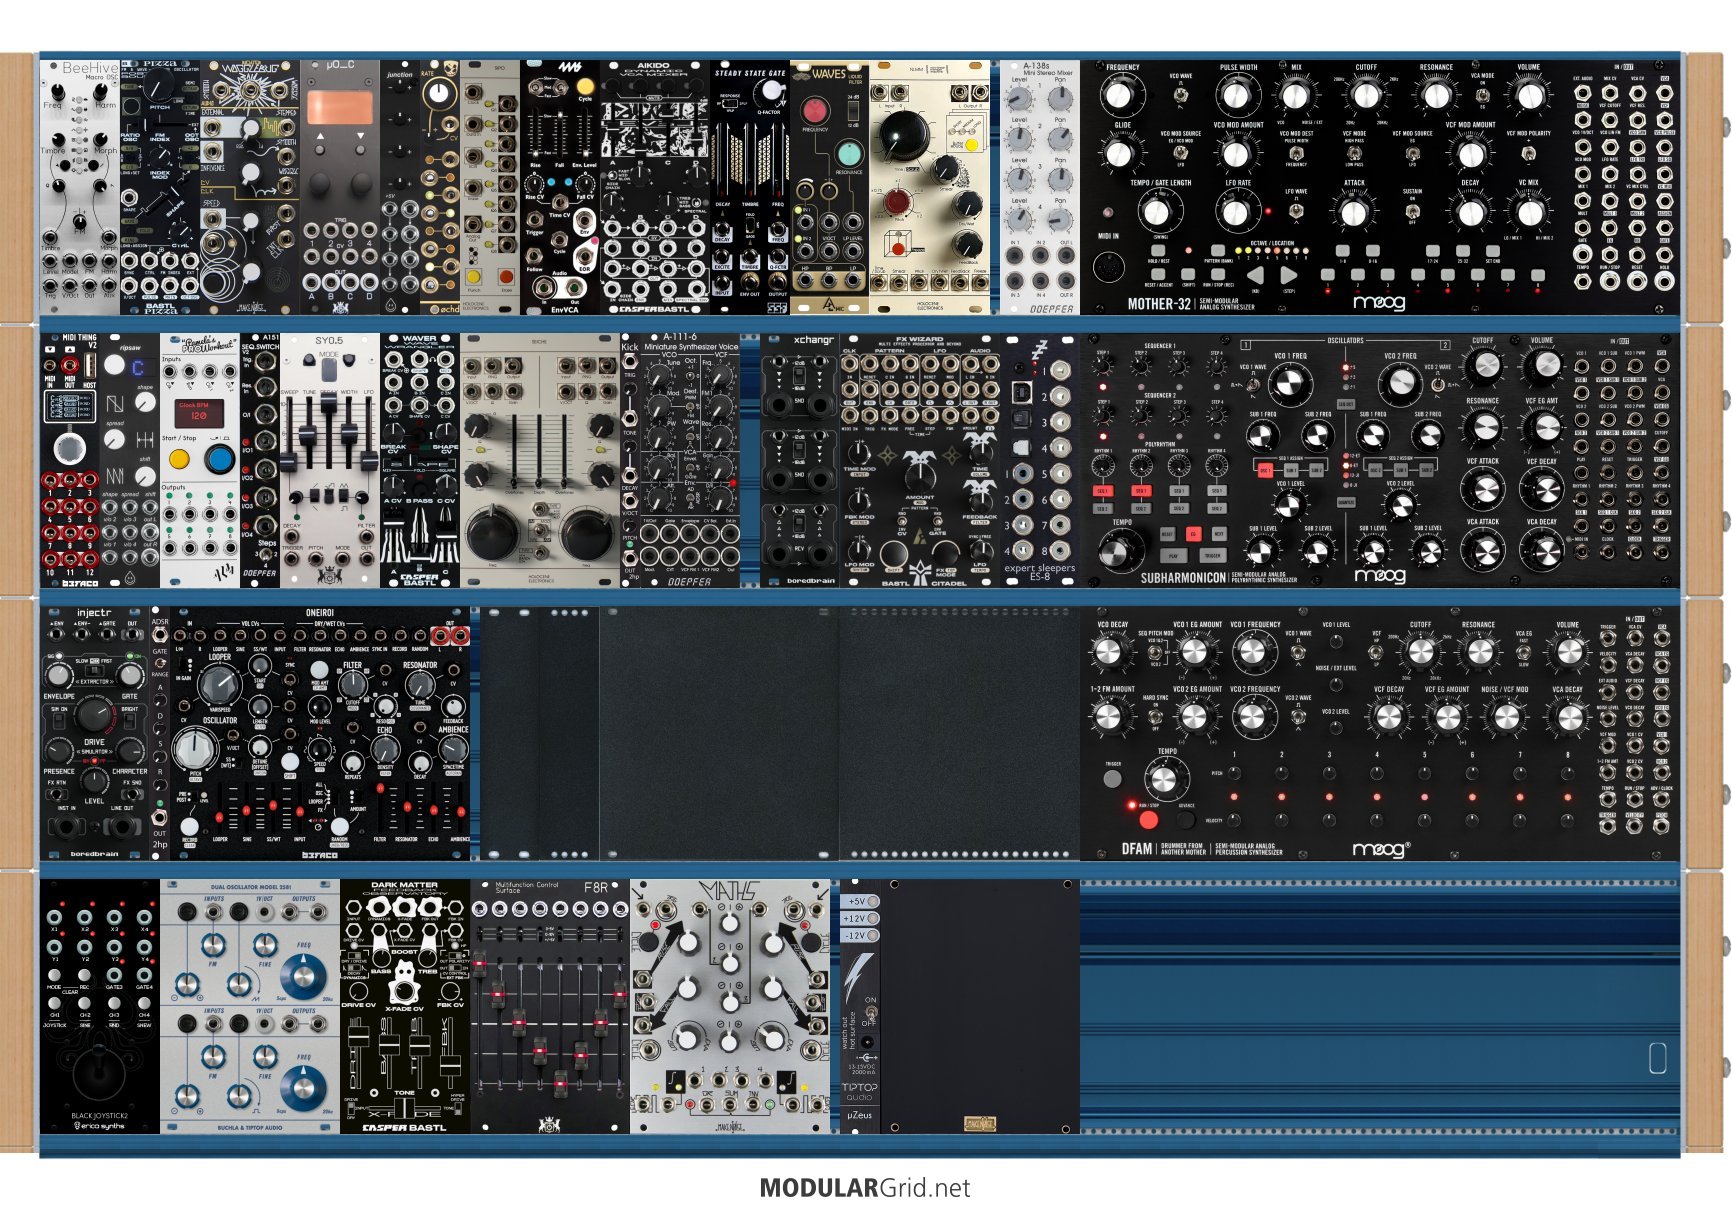Click the phone icon on the empty rail
Viewport: 1732px width, 1209px height.
(1657, 1058)
